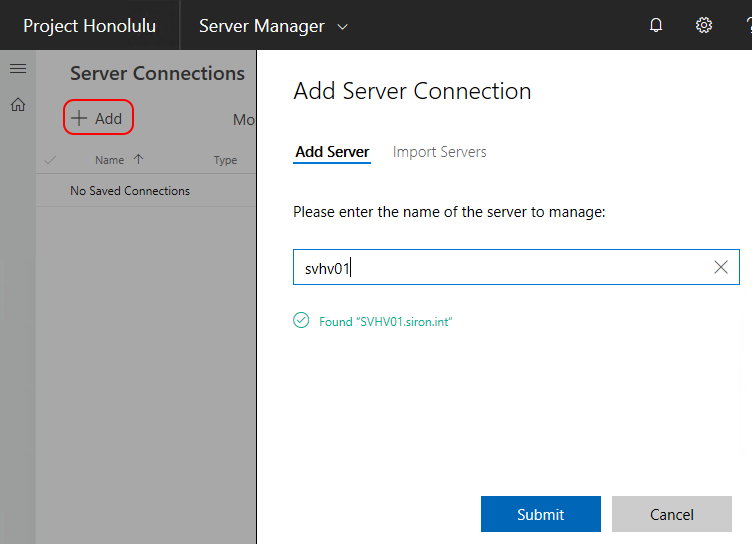The height and width of the screenshot is (544, 752).
Task: Click the 'Found "SVHV01.siron.int"' message
Action: point(386,321)
